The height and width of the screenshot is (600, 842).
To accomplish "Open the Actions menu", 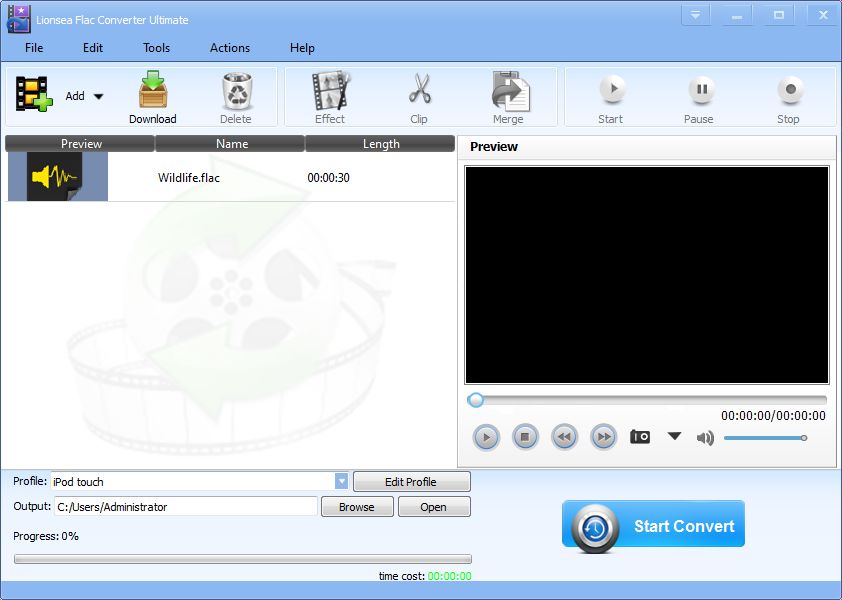I will (x=230, y=48).
